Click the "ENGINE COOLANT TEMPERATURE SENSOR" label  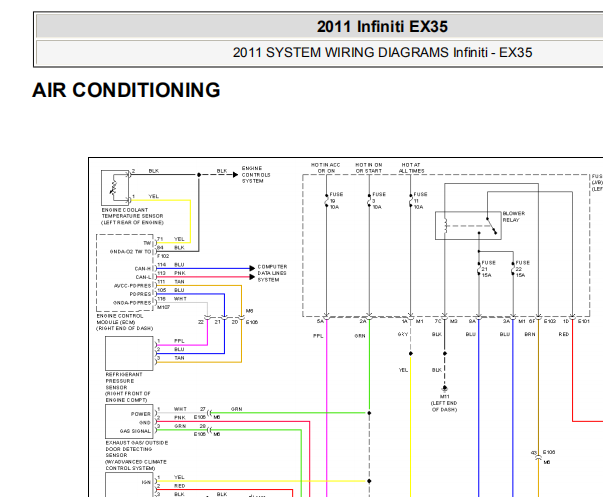click(x=132, y=216)
